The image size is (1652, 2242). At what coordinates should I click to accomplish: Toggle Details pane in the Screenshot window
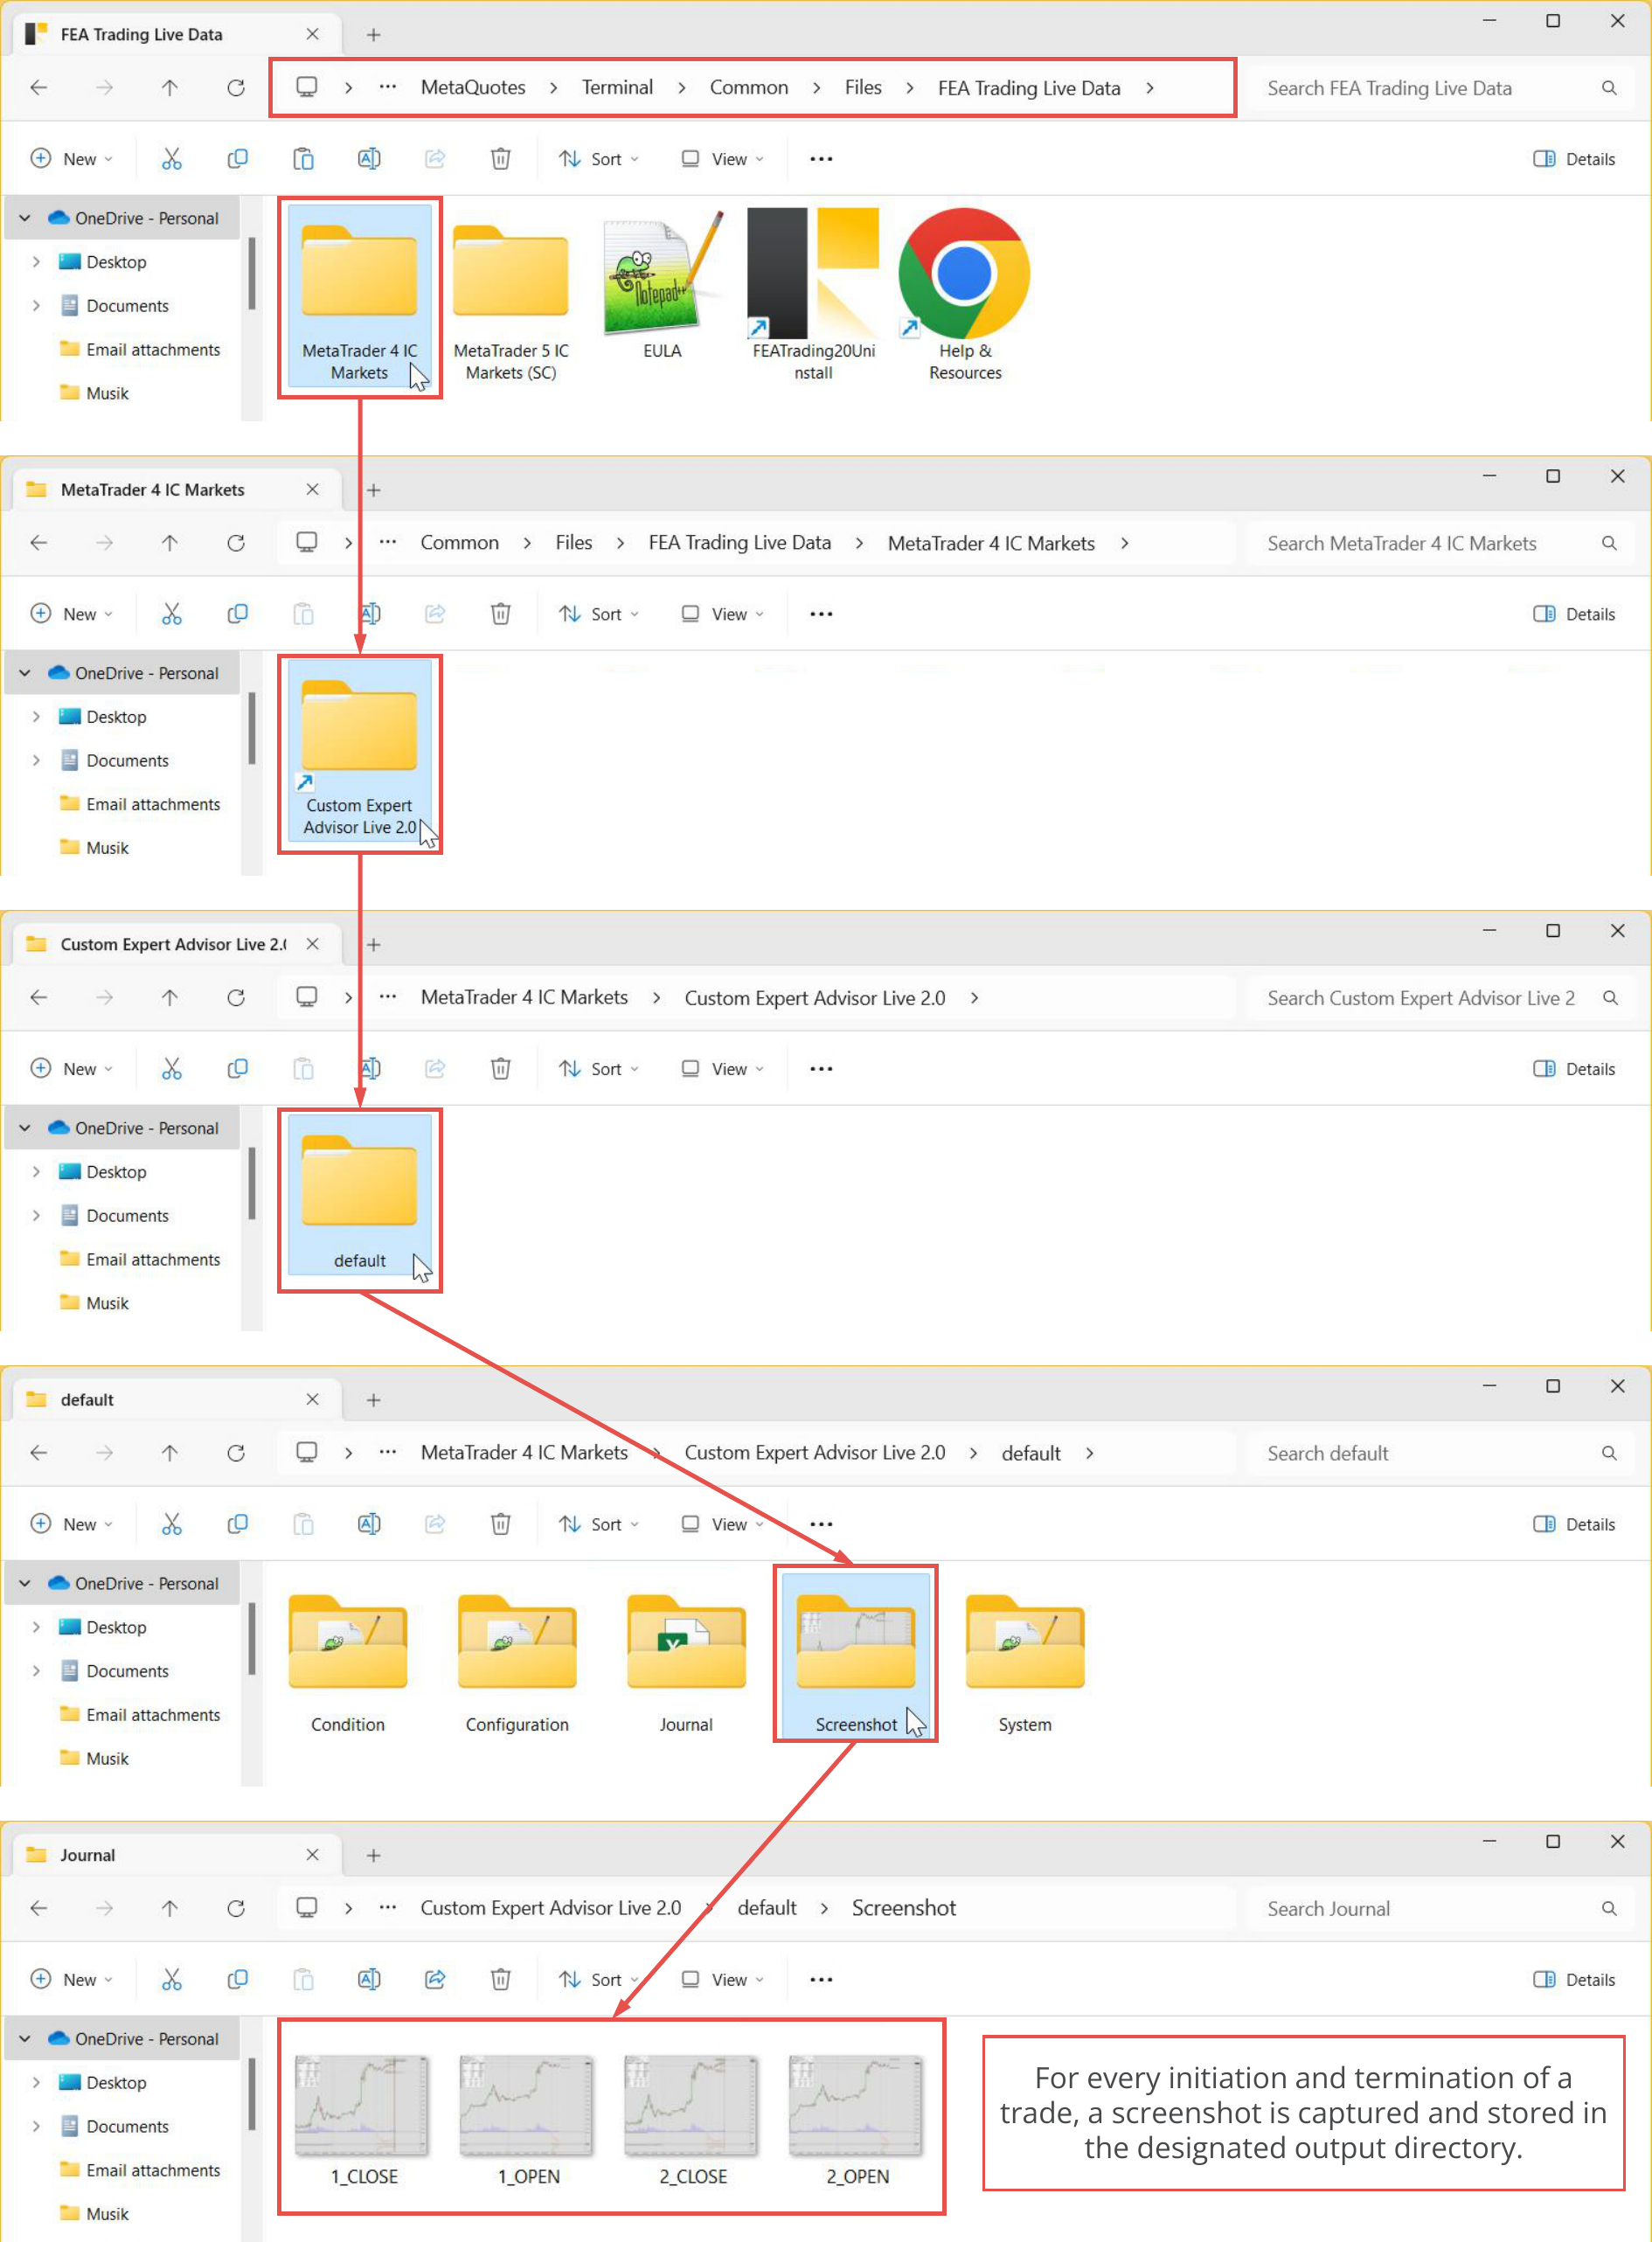tap(1574, 1980)
